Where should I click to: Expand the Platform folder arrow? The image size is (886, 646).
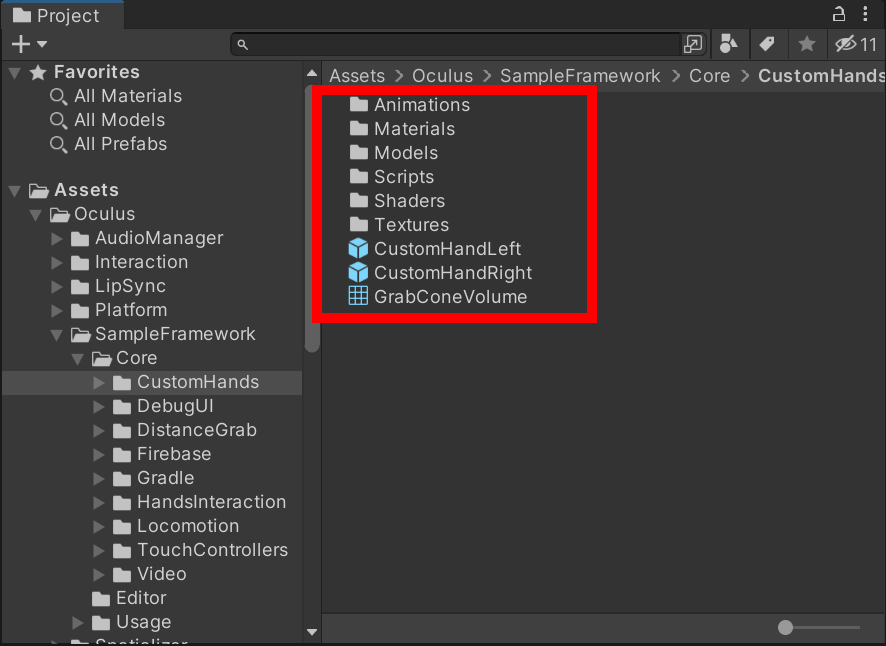57,311
